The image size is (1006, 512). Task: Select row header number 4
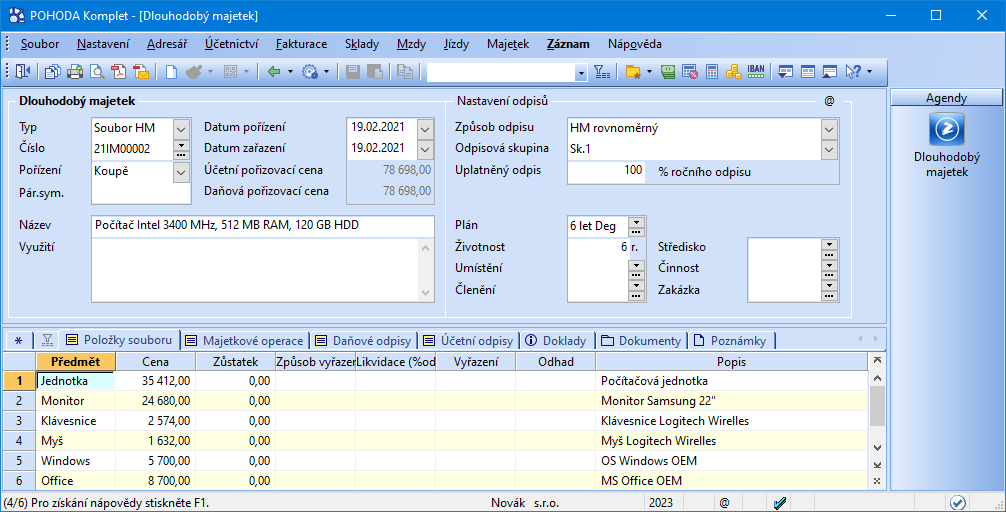pos(19,441)
